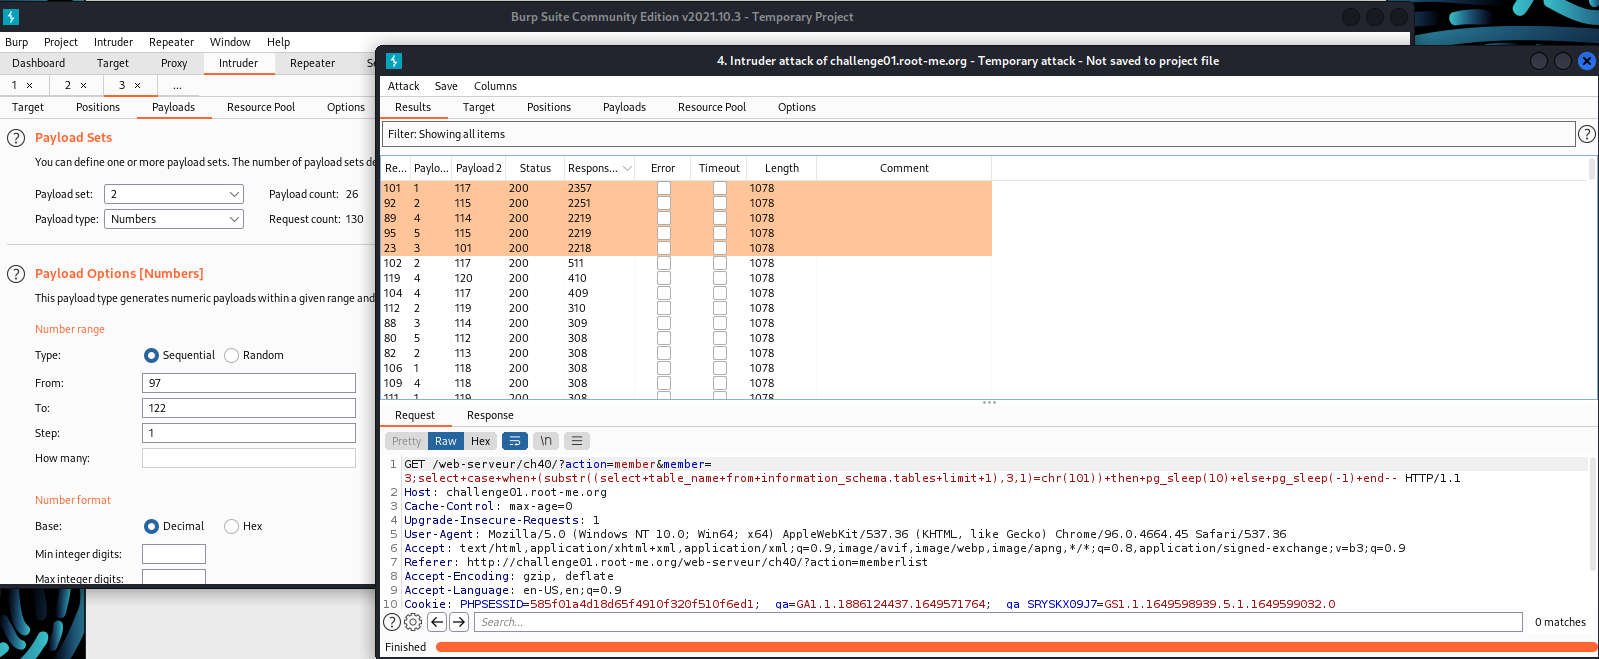This screenshot has width=1599, height=659.
Task: Click the three-dot pane divider handle
Action: click(989, 403)
